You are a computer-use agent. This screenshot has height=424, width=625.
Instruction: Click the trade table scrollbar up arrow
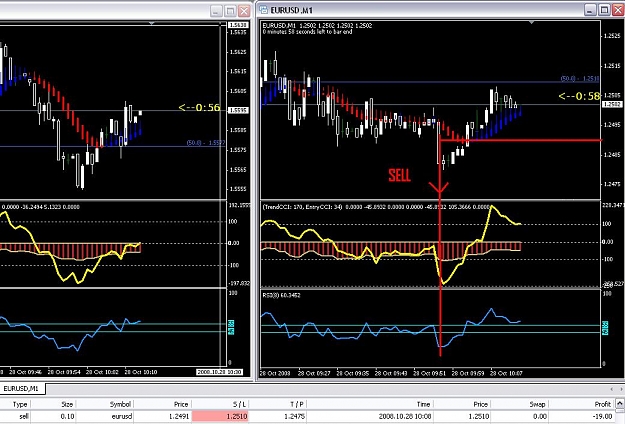(620, 403)
